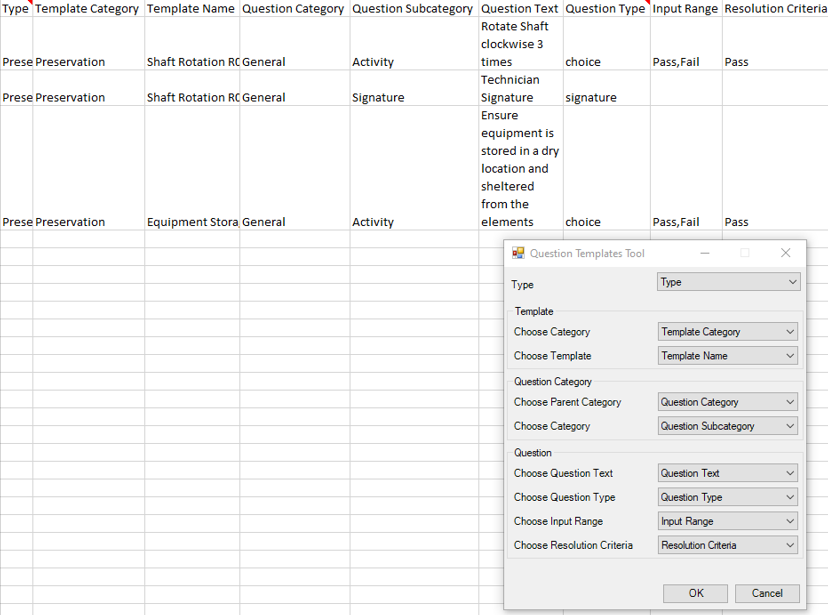Expand the Question Category dropdown

pos(728,402)
